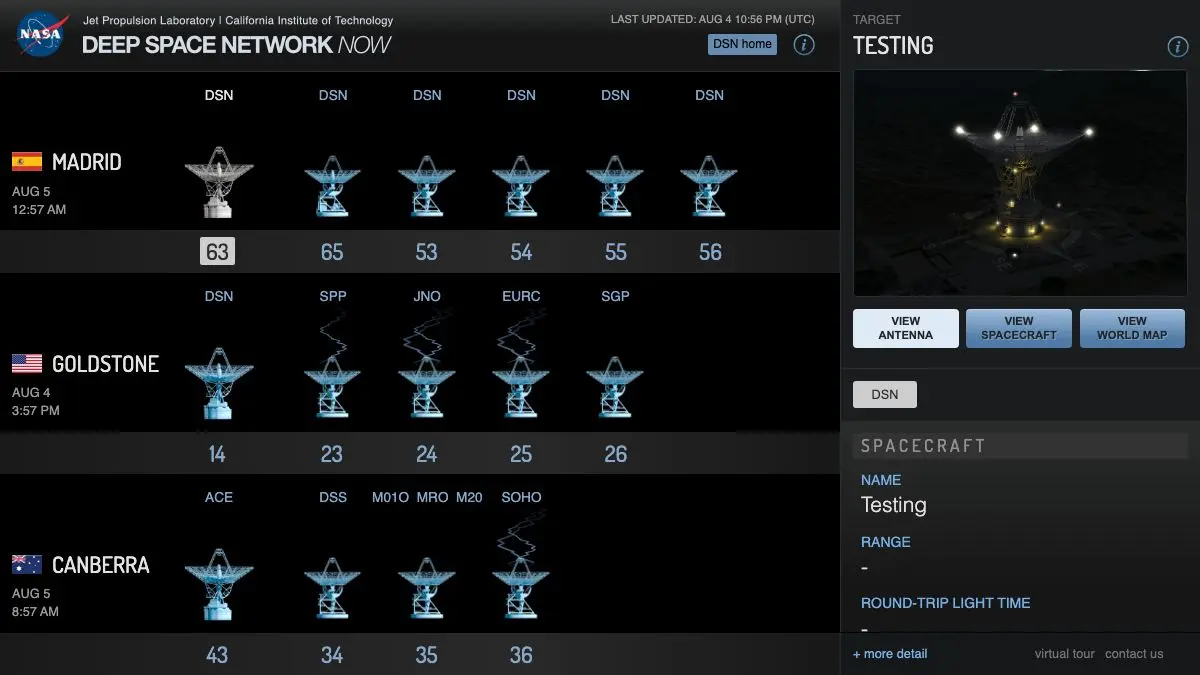
Task: Click the ACE spacecraft label
Action: point(219,497)
